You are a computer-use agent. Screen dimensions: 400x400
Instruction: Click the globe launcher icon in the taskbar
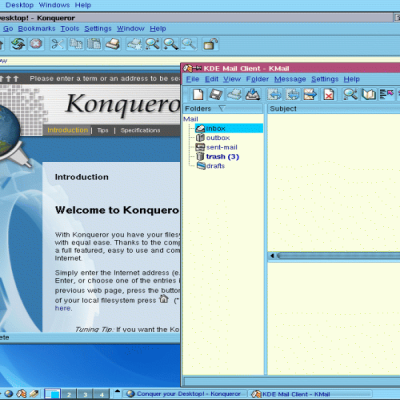(x=9, y=394)
